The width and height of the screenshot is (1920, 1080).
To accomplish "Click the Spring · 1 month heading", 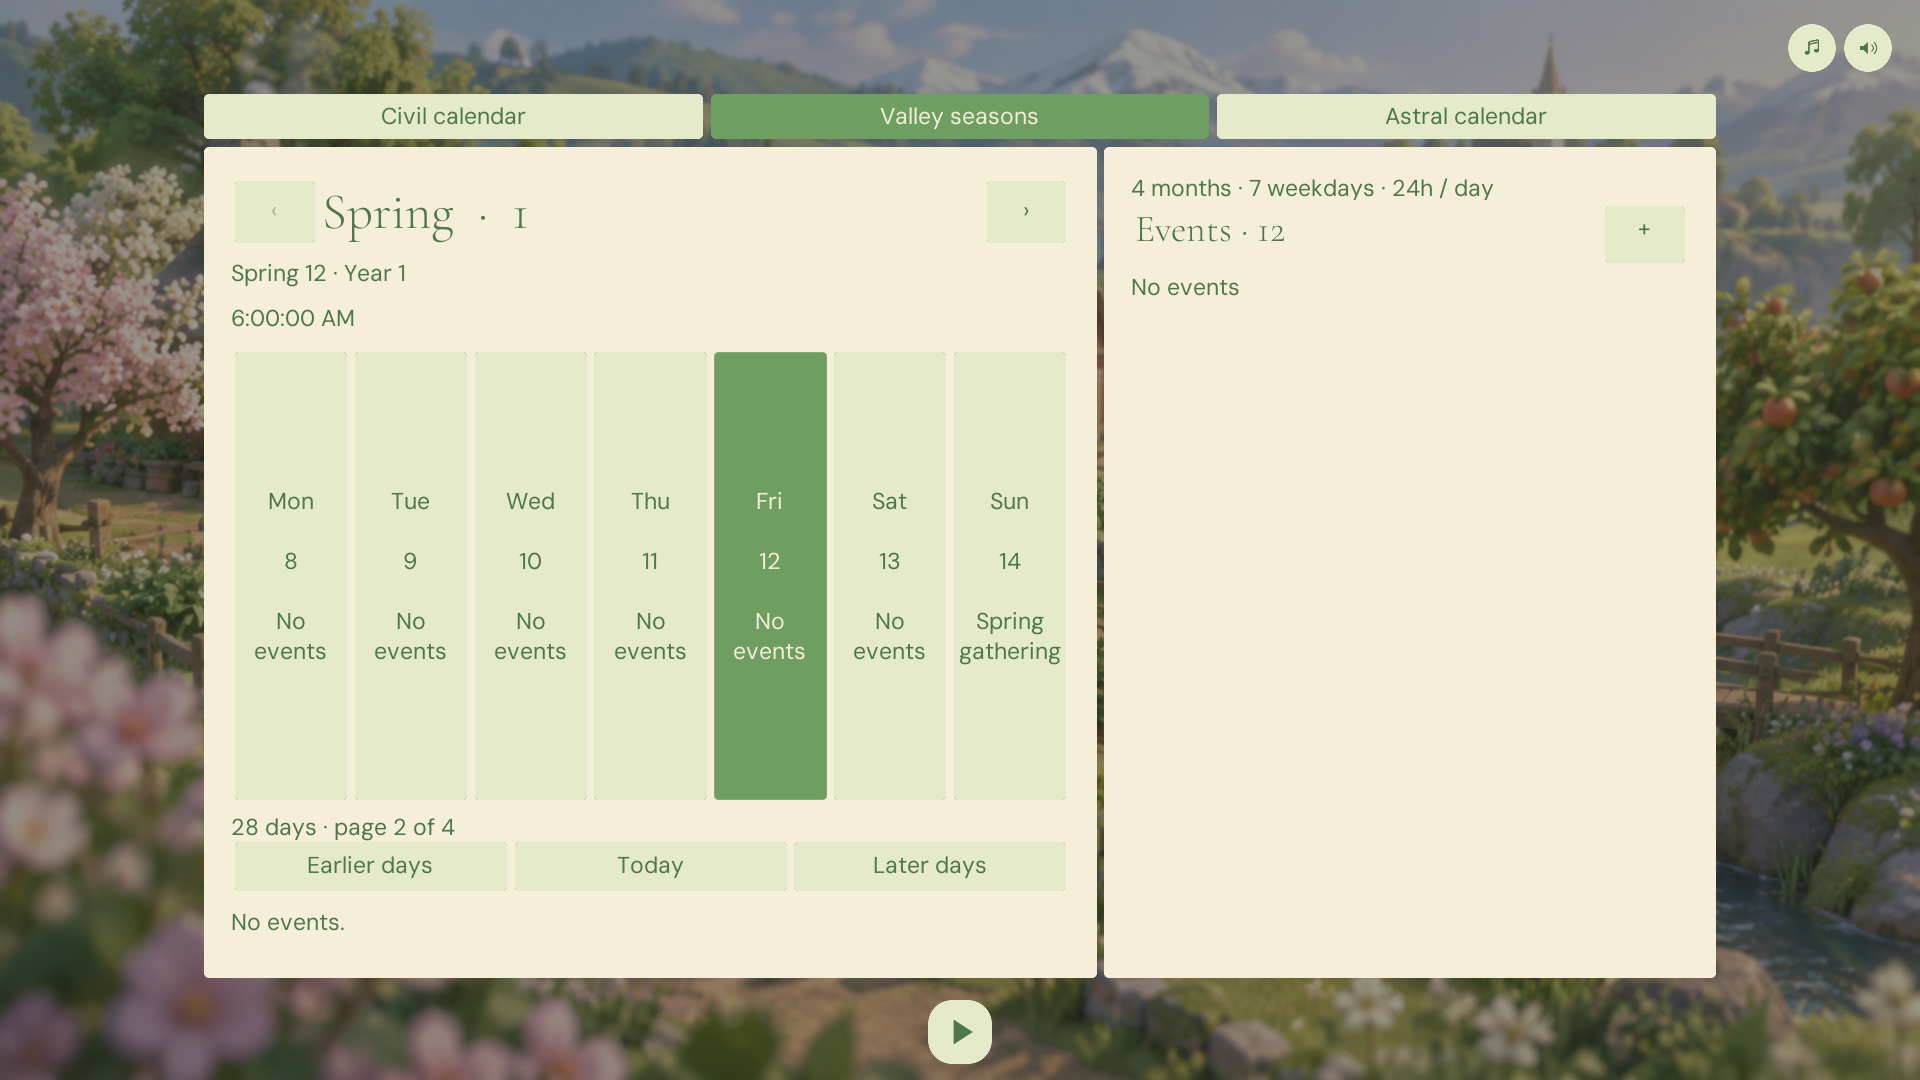I will [426, 213].
